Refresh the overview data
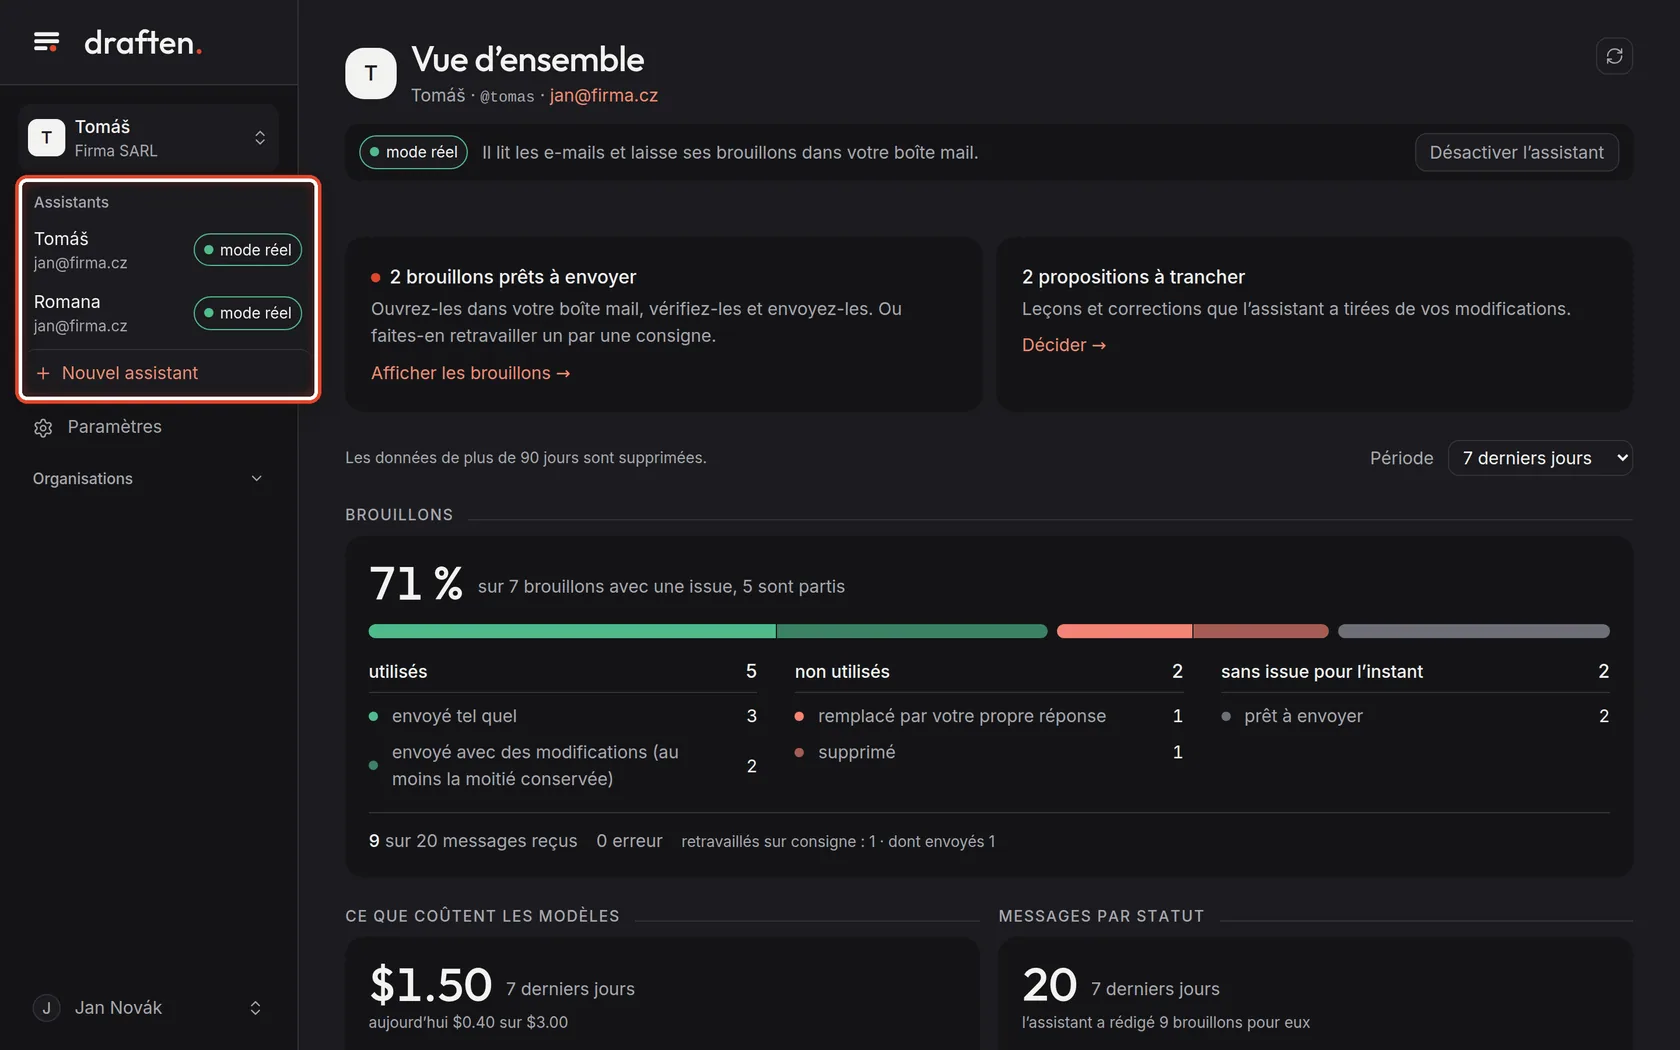 click(1614, 56)
